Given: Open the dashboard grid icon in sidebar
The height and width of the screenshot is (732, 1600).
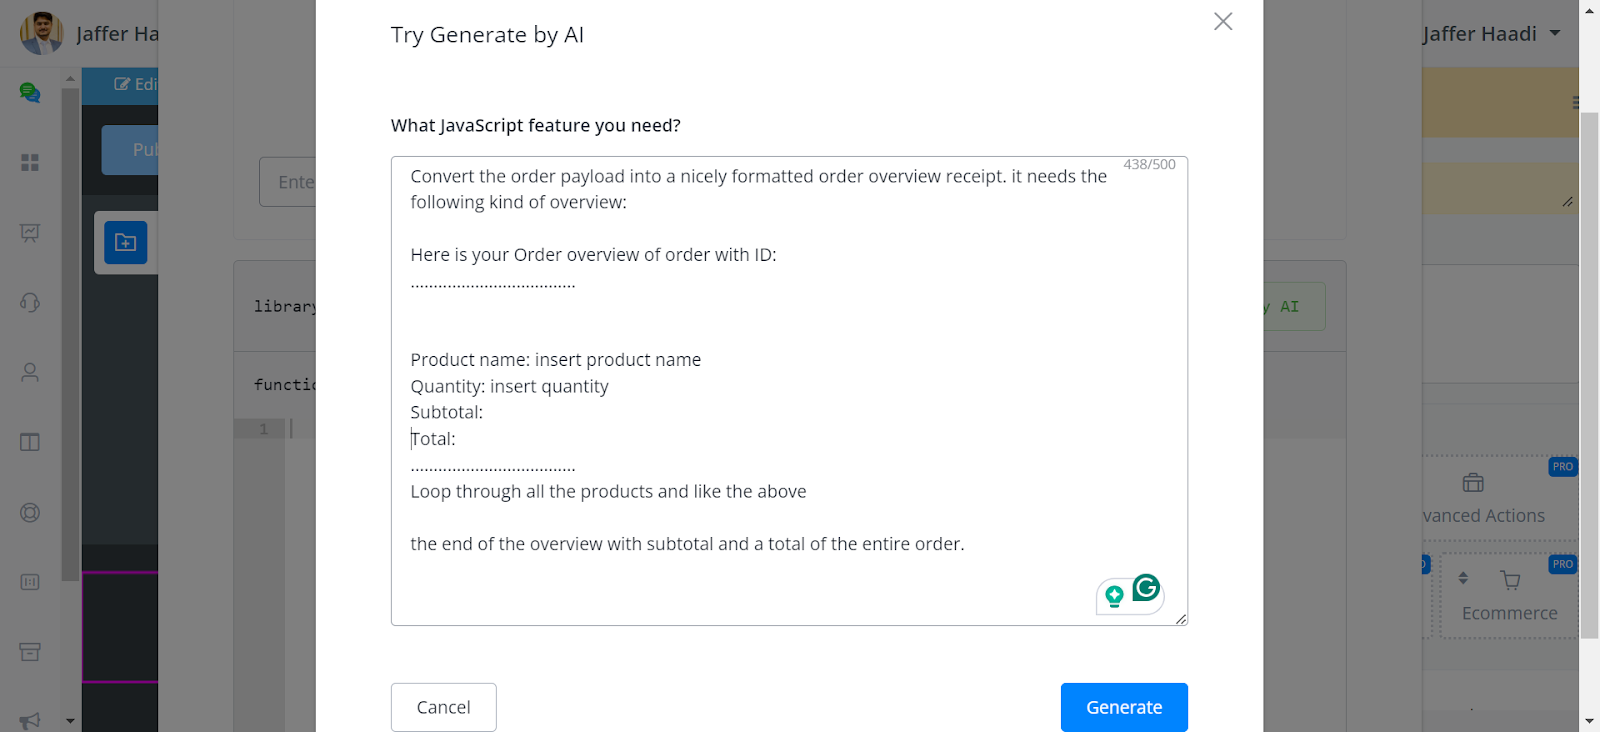Looking at the screenshot, I should coord(30,162).
